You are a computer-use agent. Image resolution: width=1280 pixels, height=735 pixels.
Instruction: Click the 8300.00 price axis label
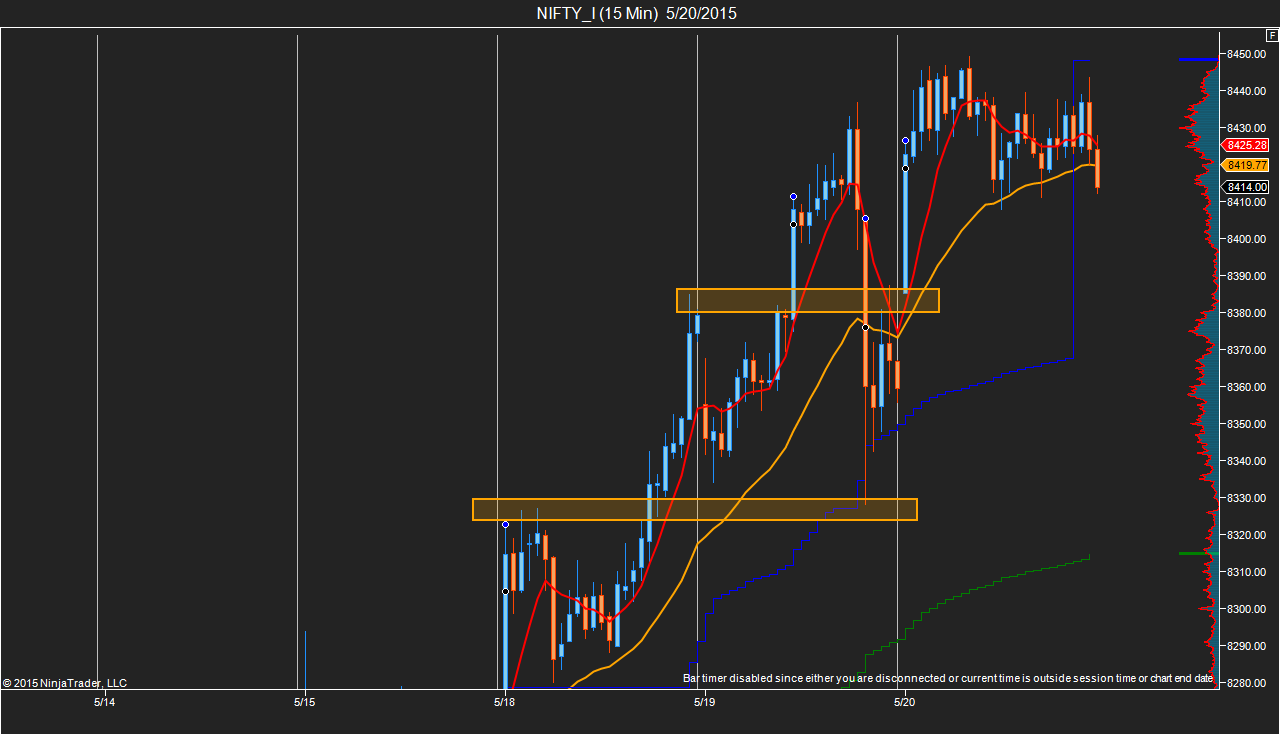coord(1247,609)
